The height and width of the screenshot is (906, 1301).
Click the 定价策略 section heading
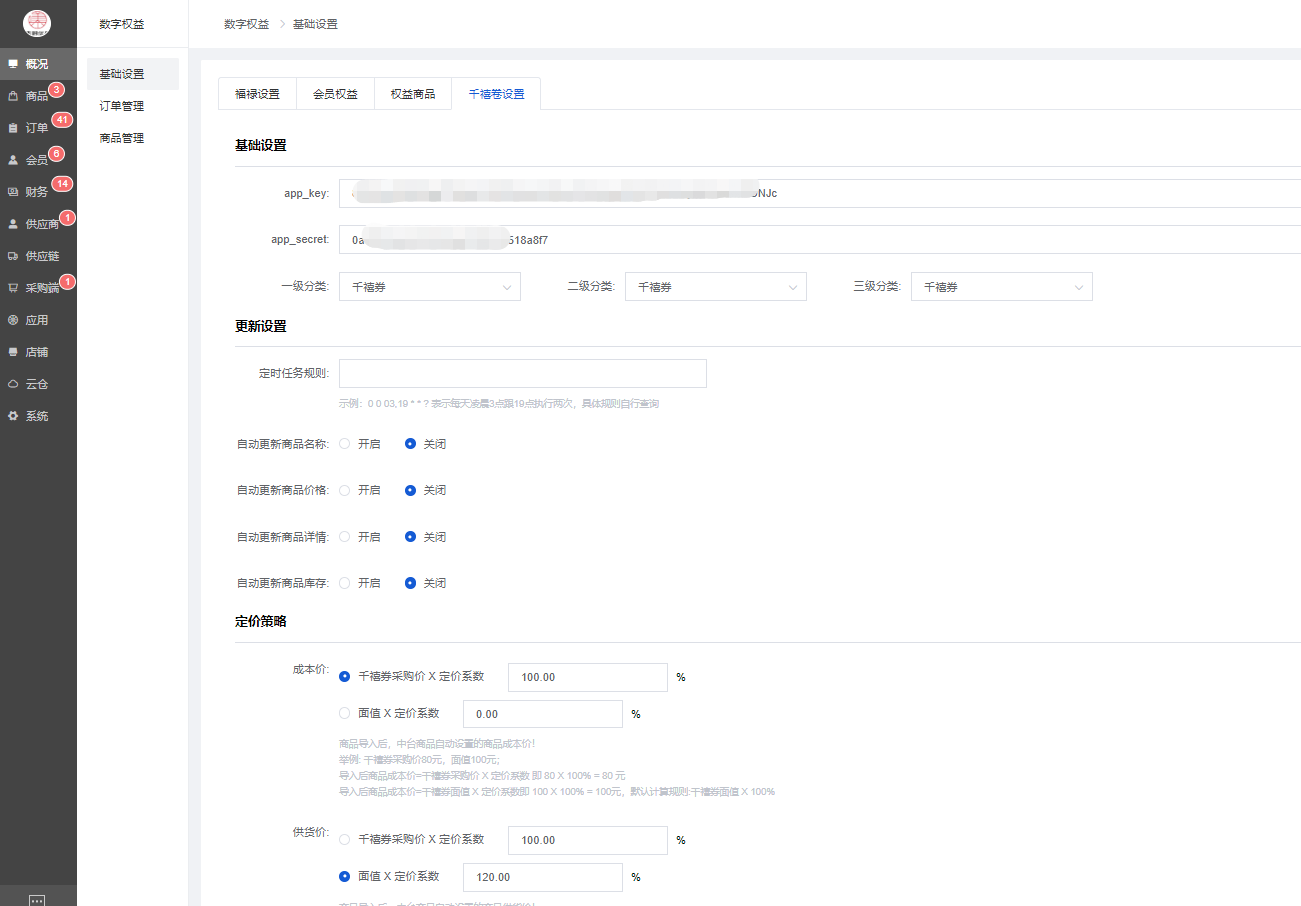point(261,621)
